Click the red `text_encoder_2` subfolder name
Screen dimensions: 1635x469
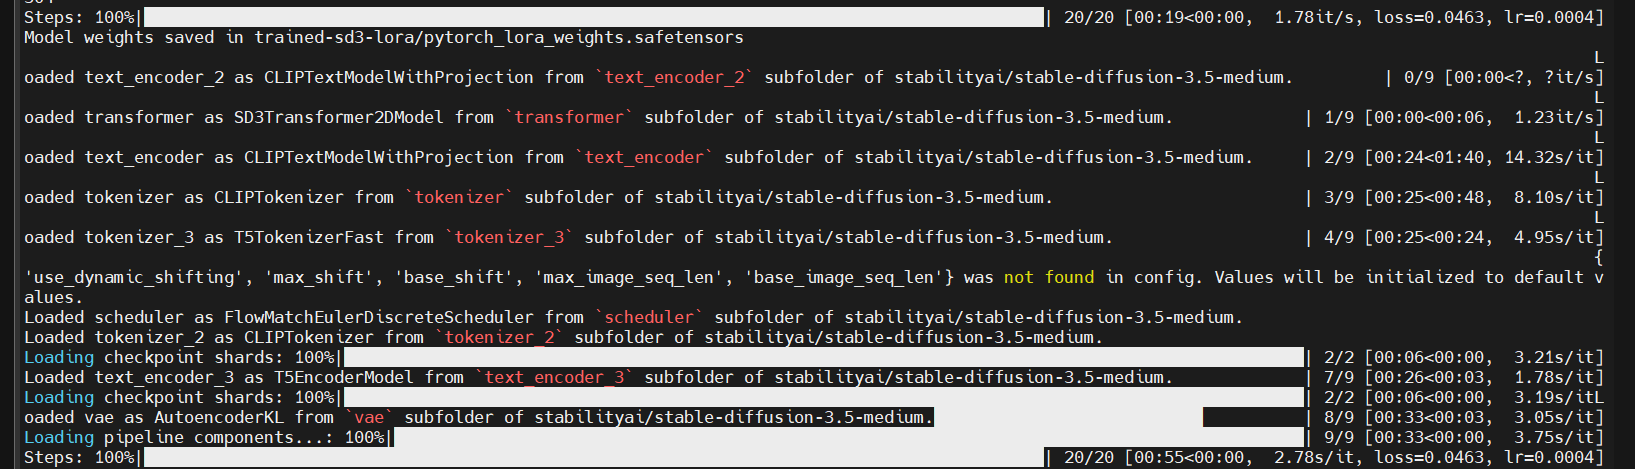(674, 78)
